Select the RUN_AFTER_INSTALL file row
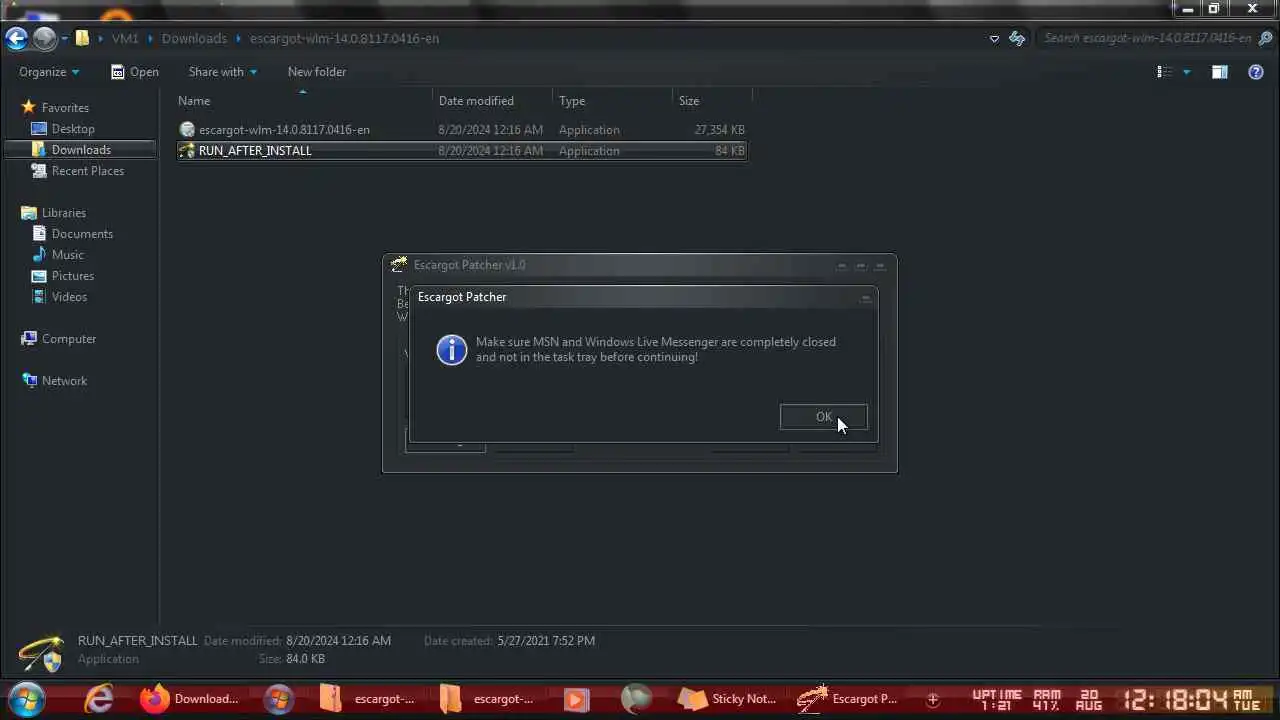The image size is (1280, 720). tap(462, 151)
